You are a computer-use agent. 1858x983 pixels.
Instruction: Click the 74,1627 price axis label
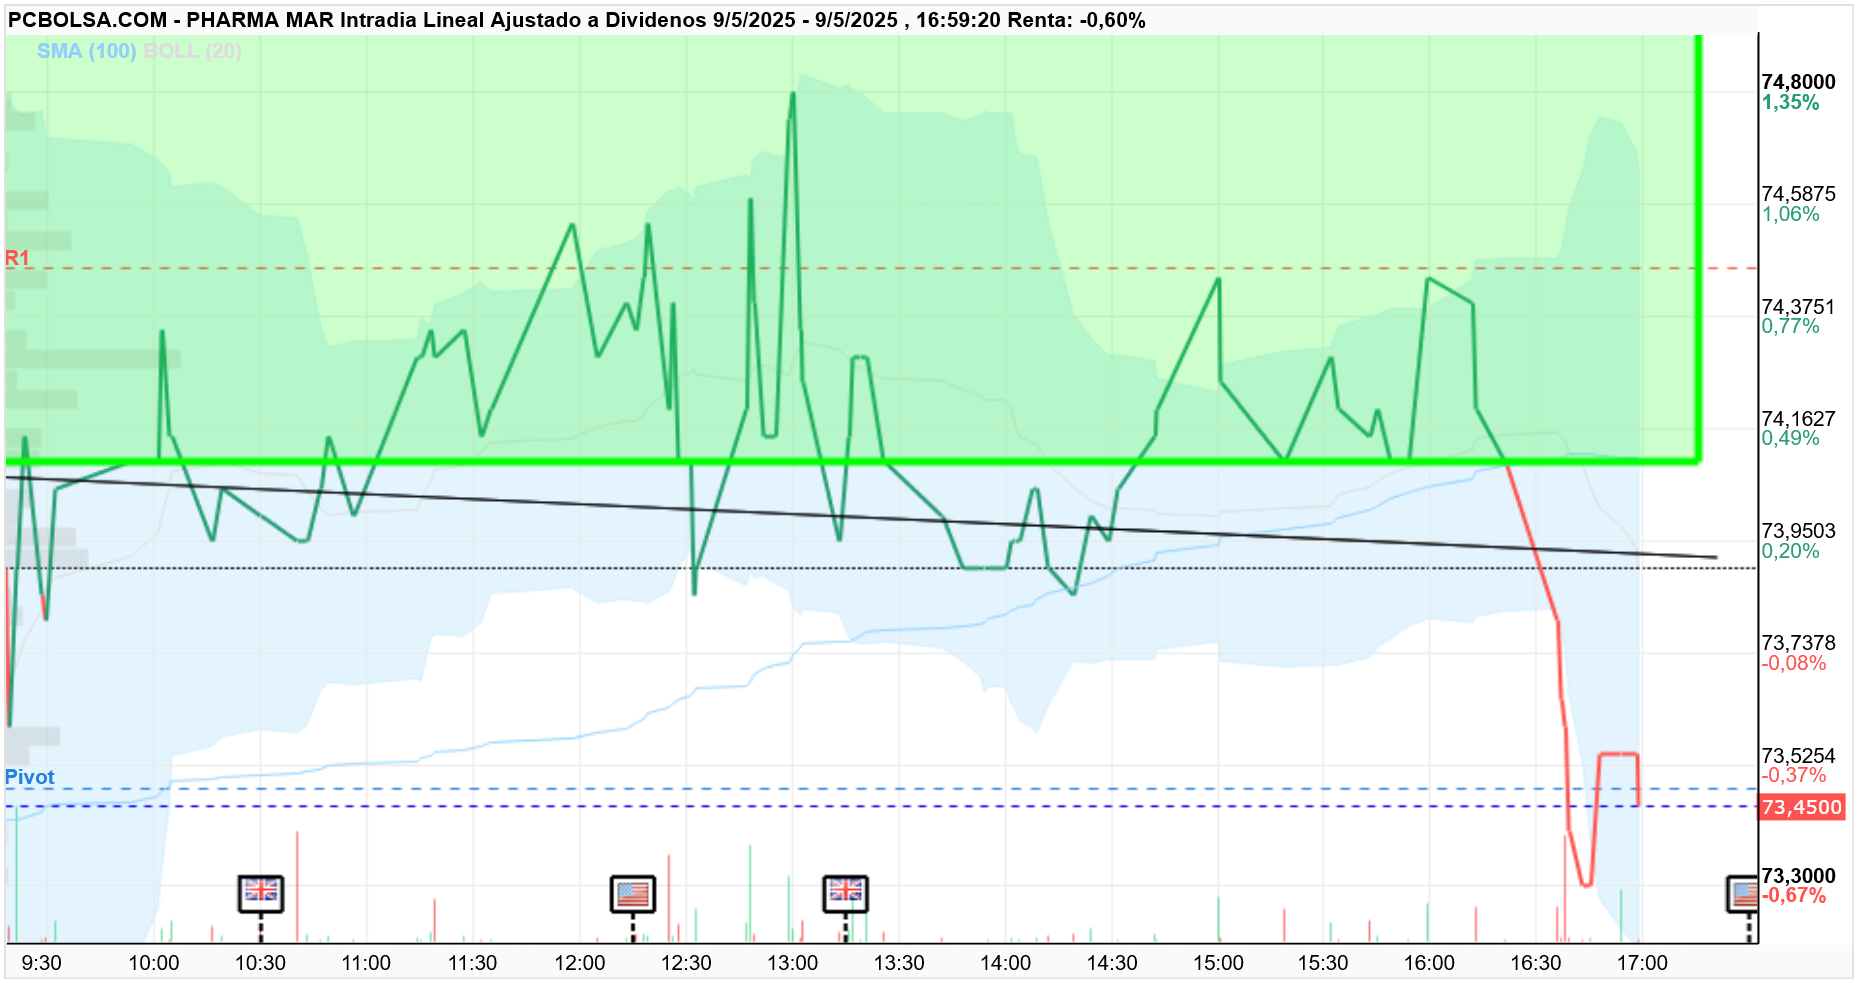tap(1798, 419)
